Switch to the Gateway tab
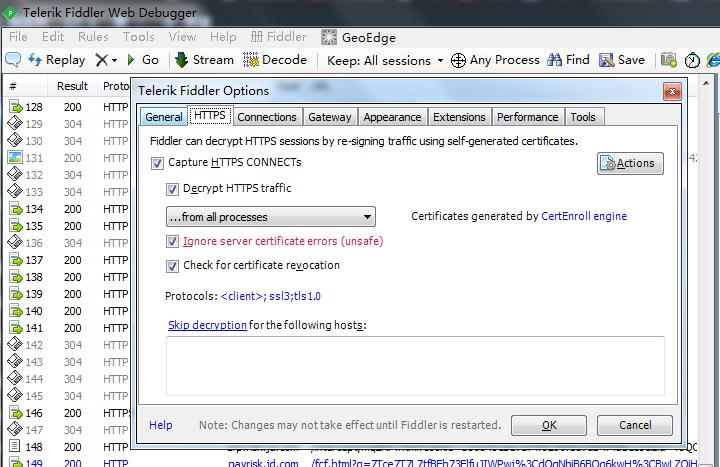The width and height of the screenshot is (720, 467). click(x=330, y=117)
